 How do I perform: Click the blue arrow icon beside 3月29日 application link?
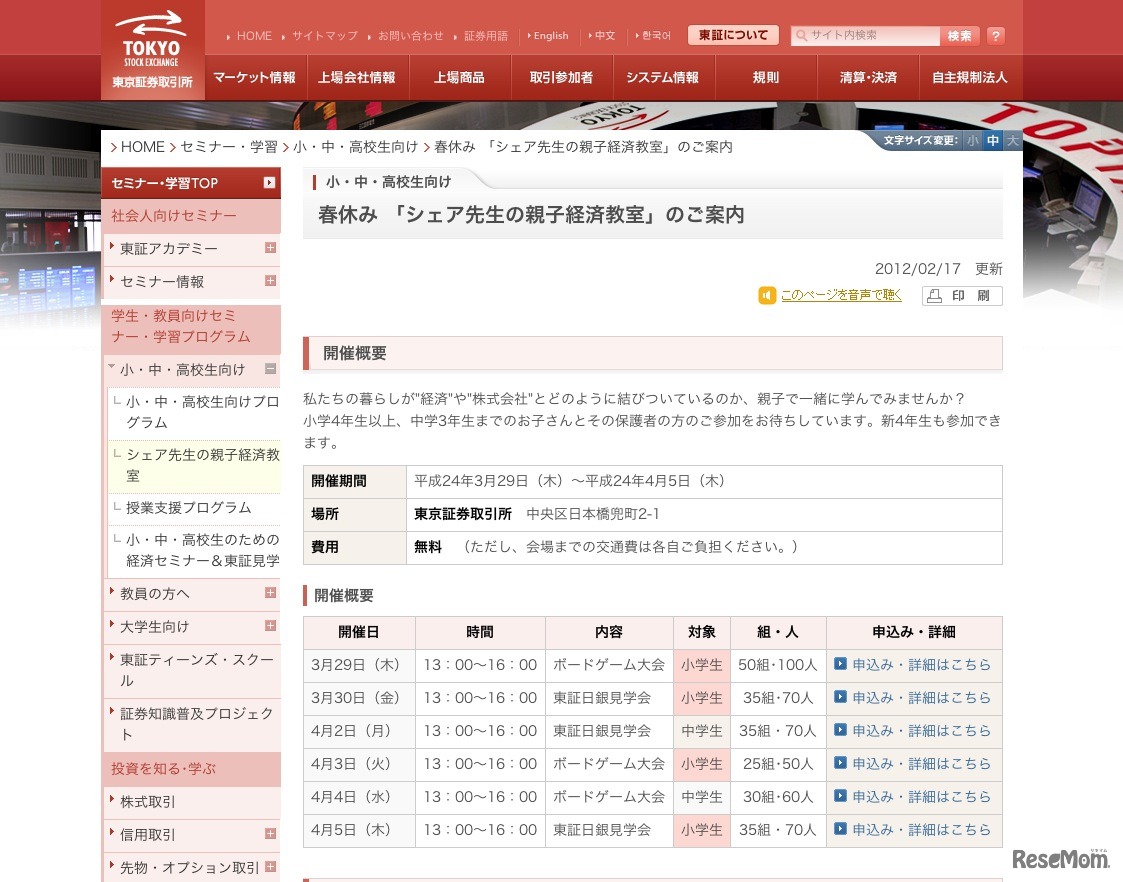[840, 665]
